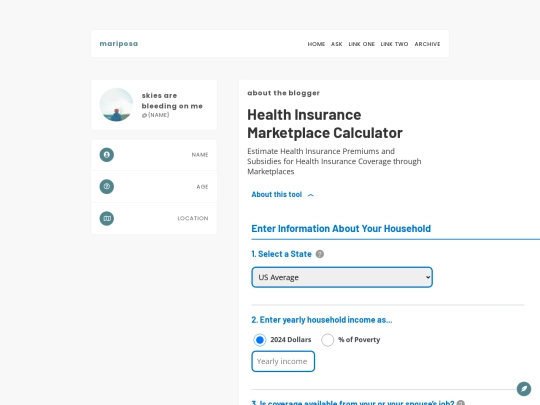Screen dimensions: 540x405
Task: Open LINK ONE in the top navigation
Action: [x=362, y=44]
